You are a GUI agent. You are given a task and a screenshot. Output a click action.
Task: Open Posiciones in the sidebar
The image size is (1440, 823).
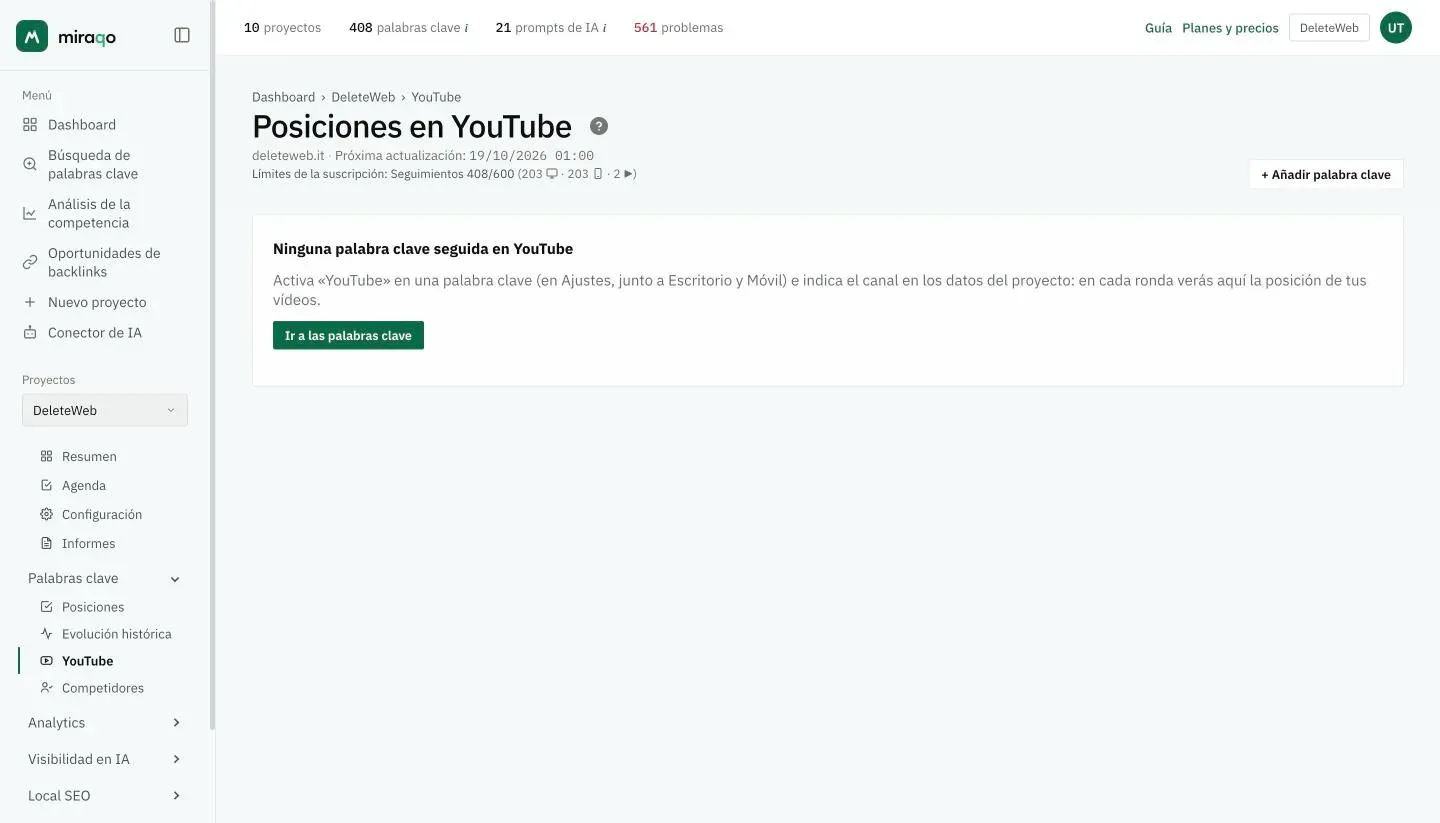(x=92, y=607)
